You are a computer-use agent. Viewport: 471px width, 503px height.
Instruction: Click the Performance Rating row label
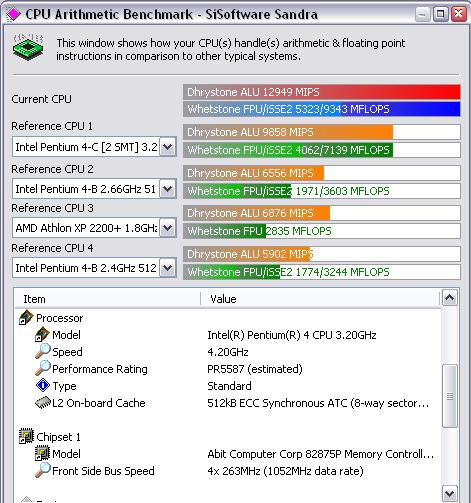[100, 369]
